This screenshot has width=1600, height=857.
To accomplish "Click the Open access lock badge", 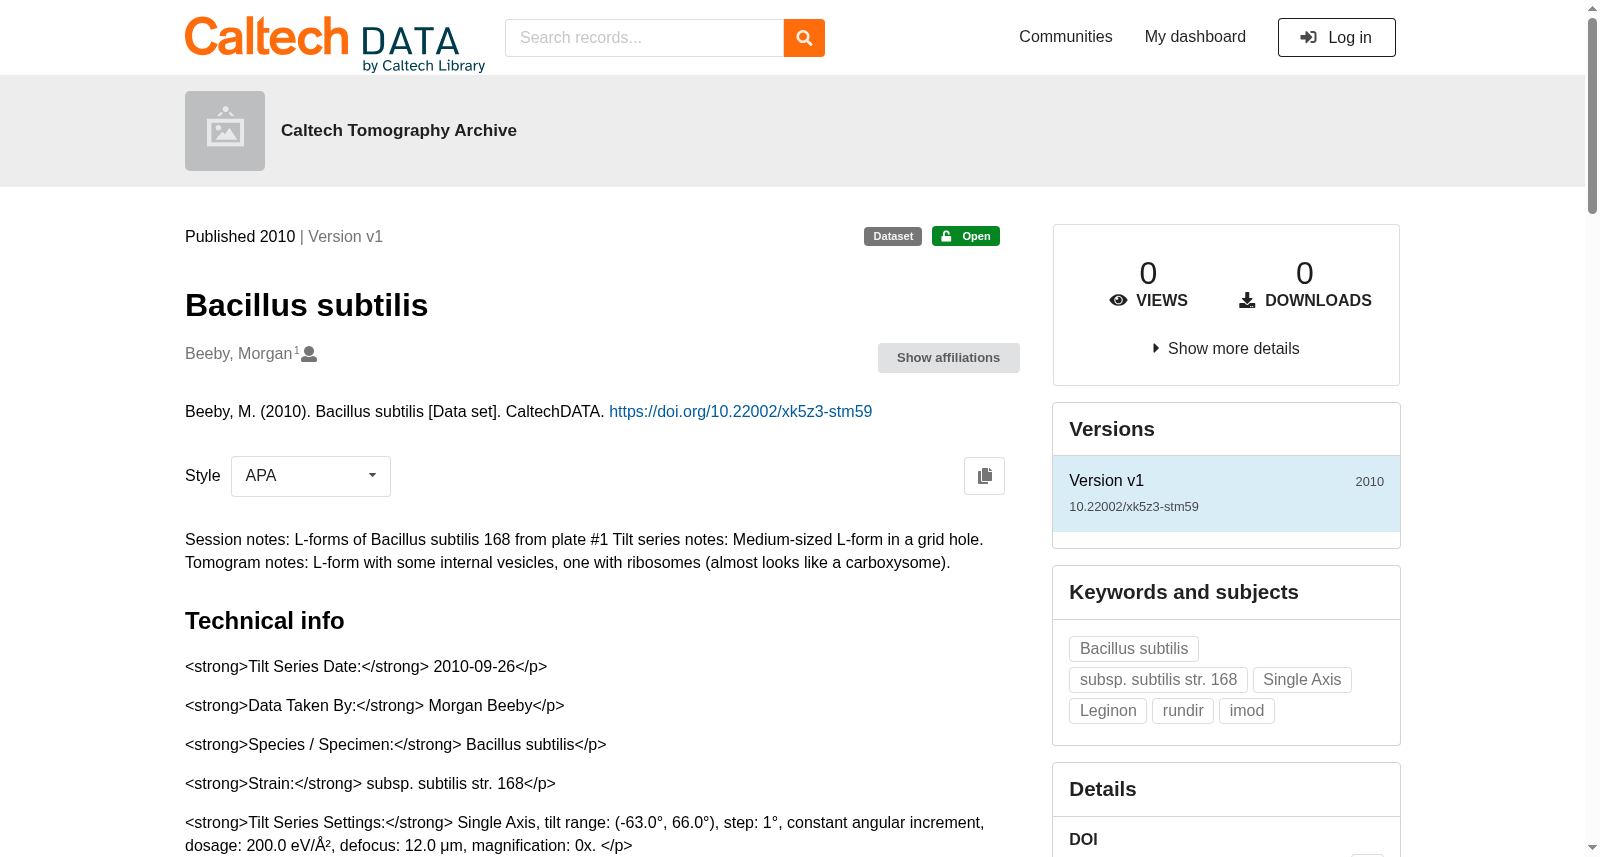I will click(966, 236).
